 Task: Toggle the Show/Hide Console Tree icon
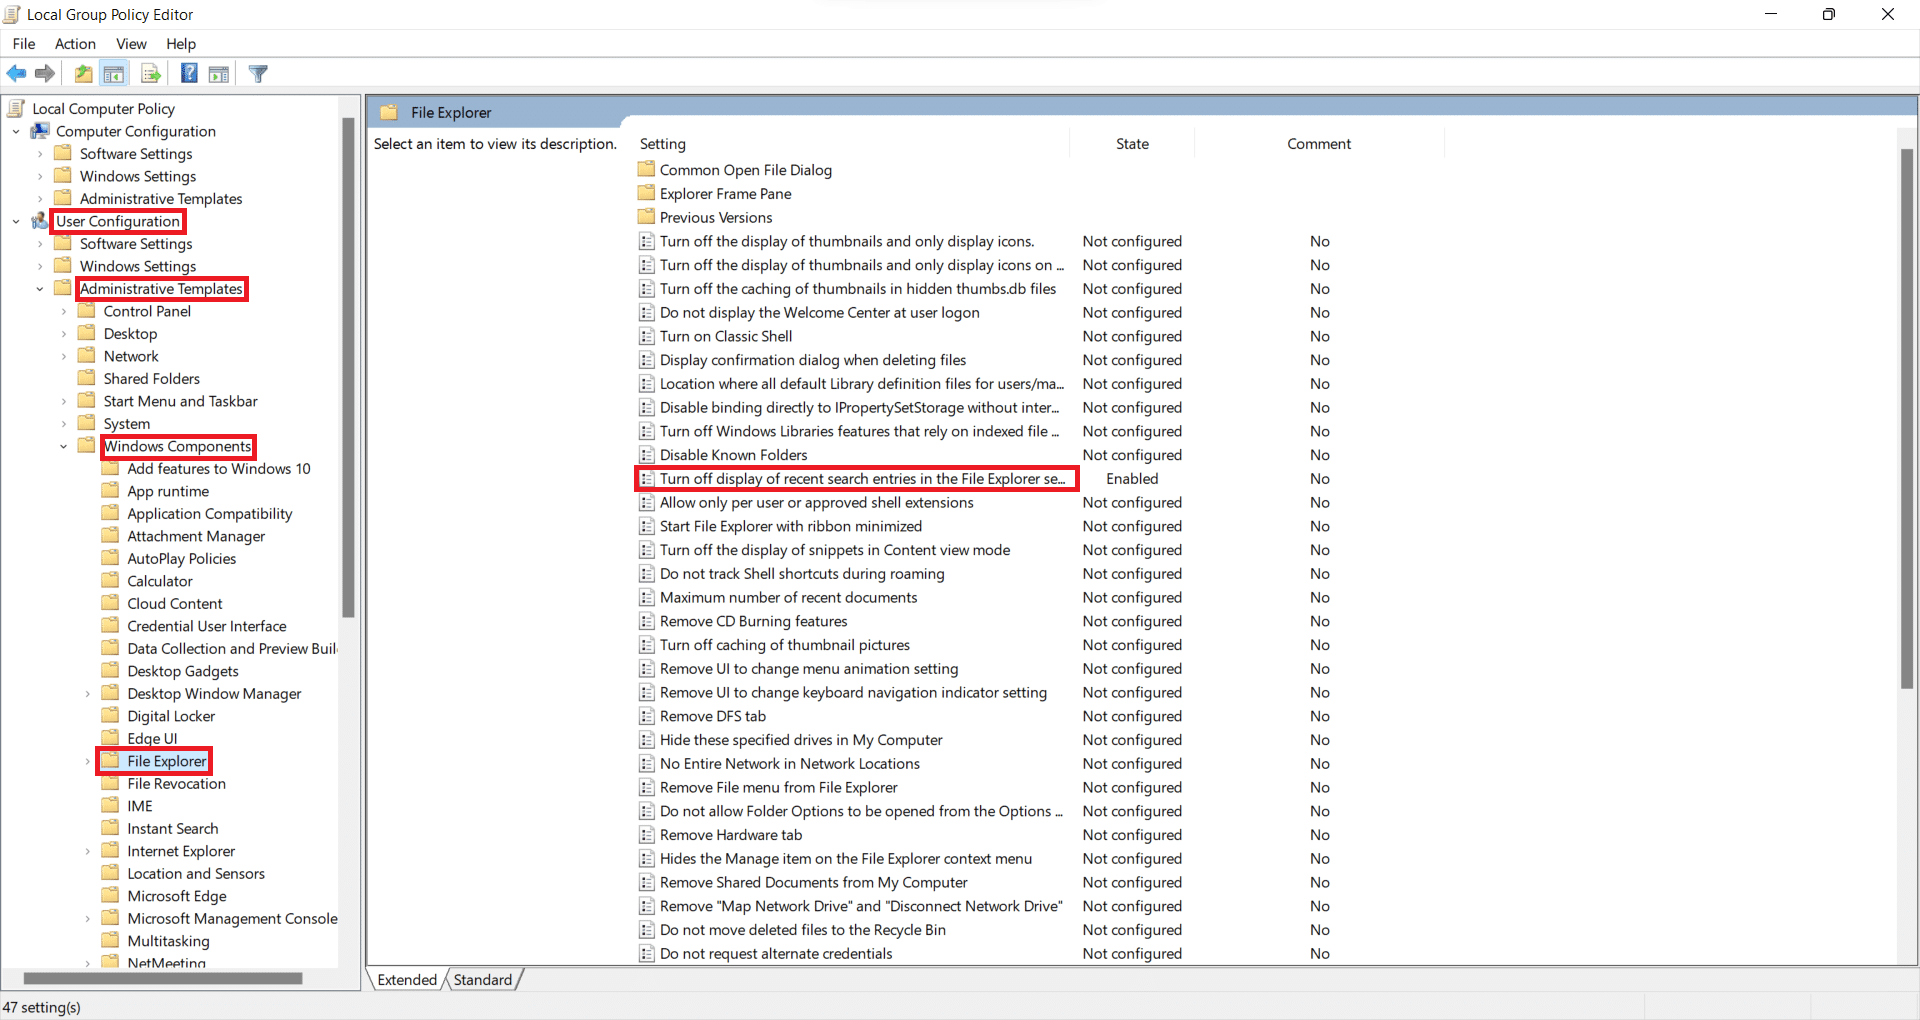click(x=114, y=74)
